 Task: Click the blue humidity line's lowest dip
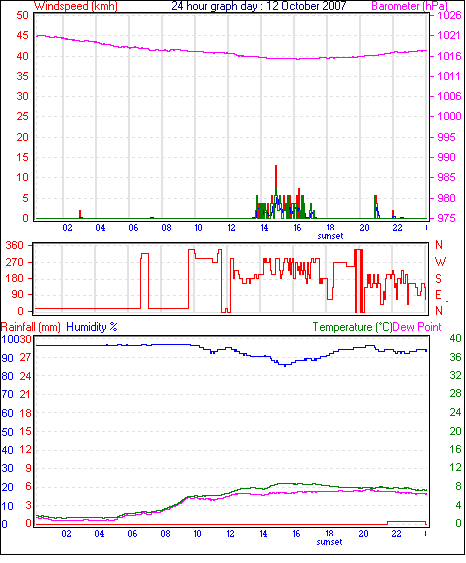(x=285, y=365)
